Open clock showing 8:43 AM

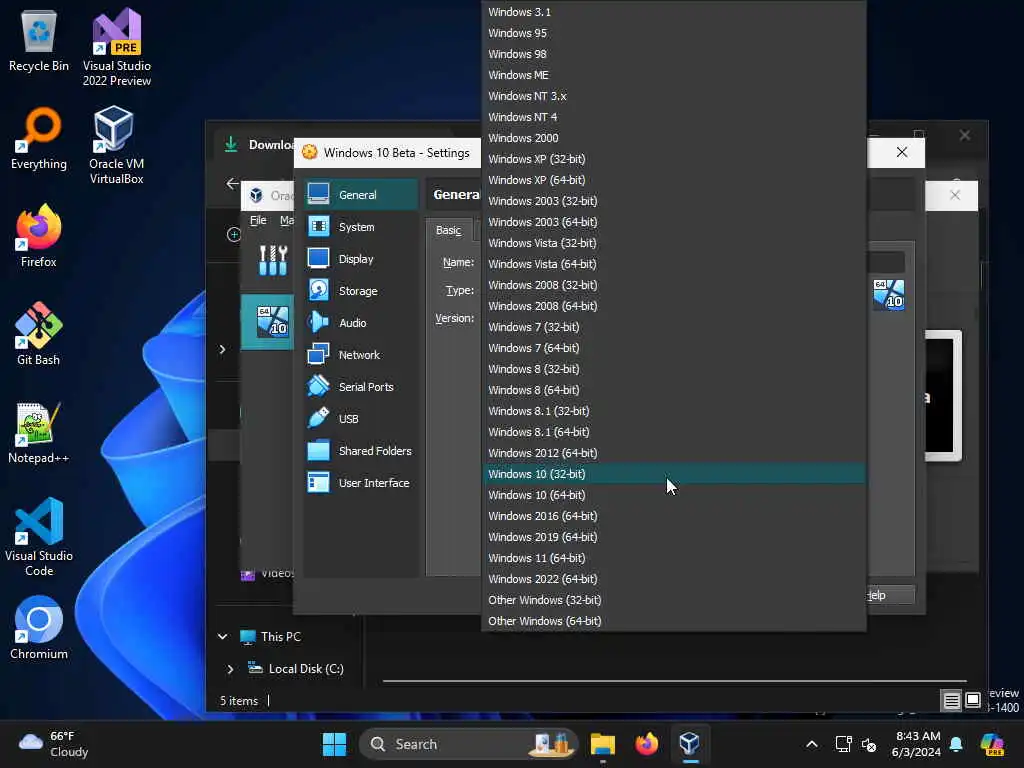[x=916, y=743]
